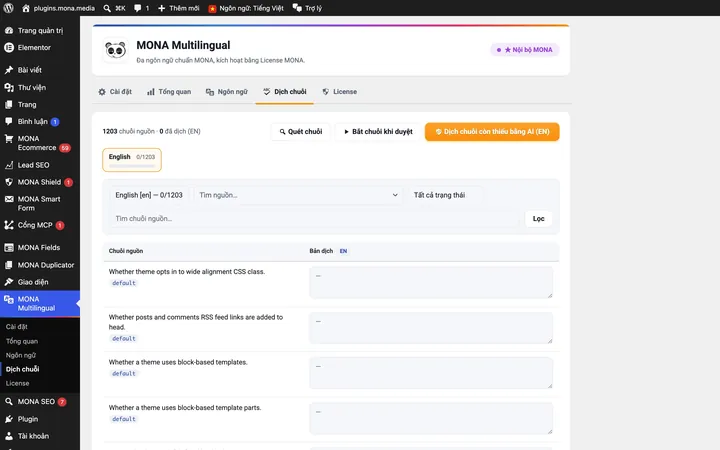Open Ngôn ngữ submenu item in sidebar
720x450 pixels.
pyautogui.click(x=21, y=355)
